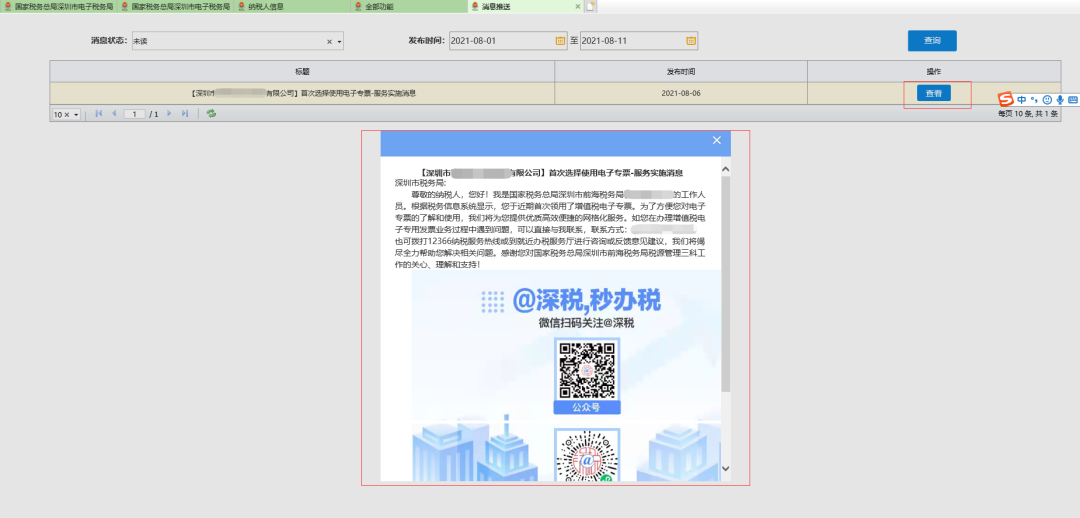Open Sogou soft keyboard icon
Image resolution: width=1080 pixels, height=518 pixels.
coord(1073,100)
